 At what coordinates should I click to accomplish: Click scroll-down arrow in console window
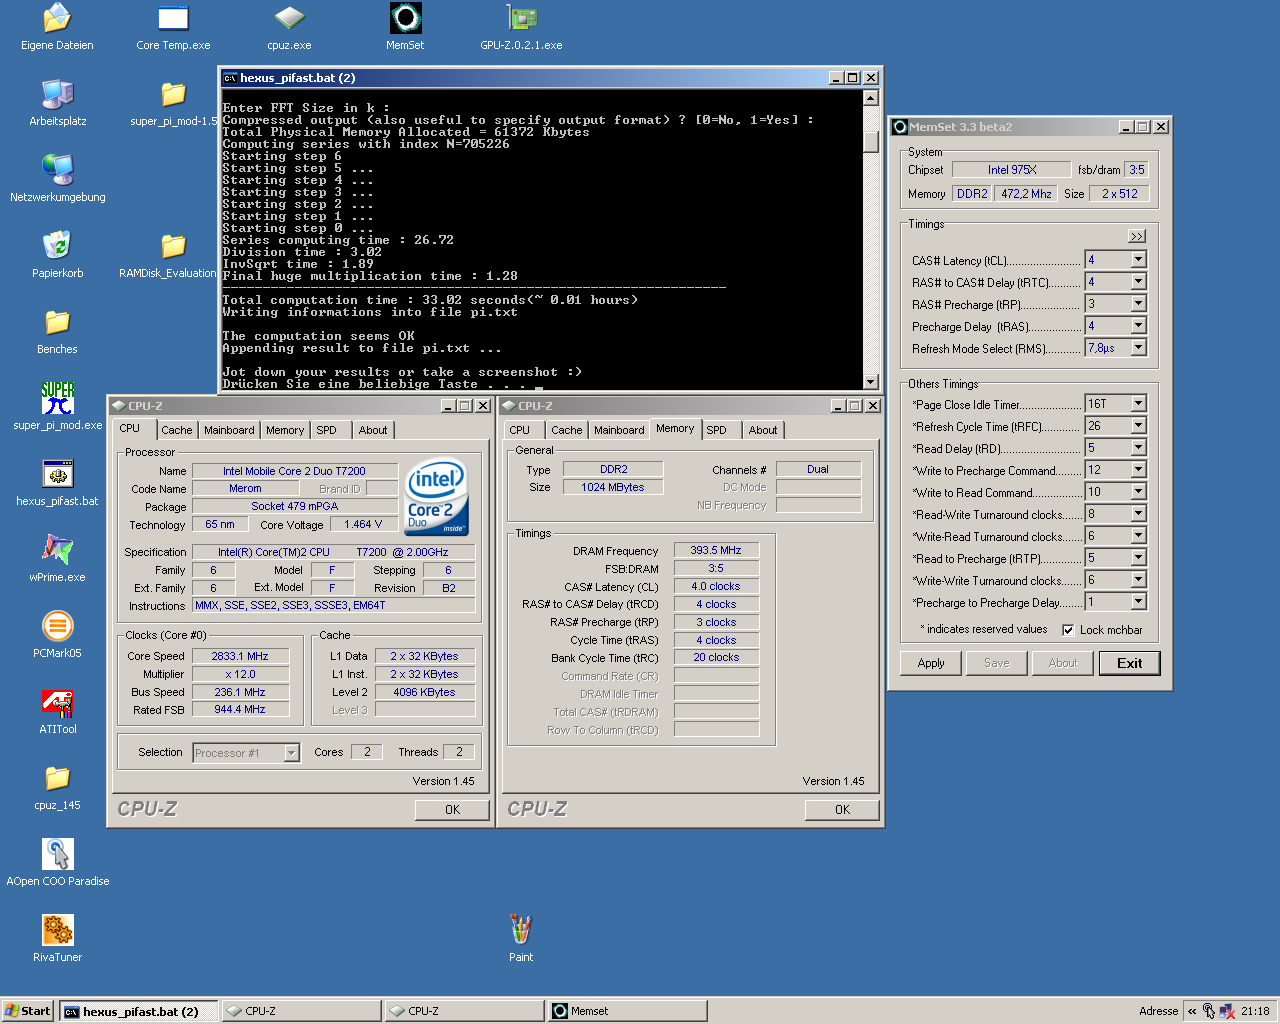[870, 381]
